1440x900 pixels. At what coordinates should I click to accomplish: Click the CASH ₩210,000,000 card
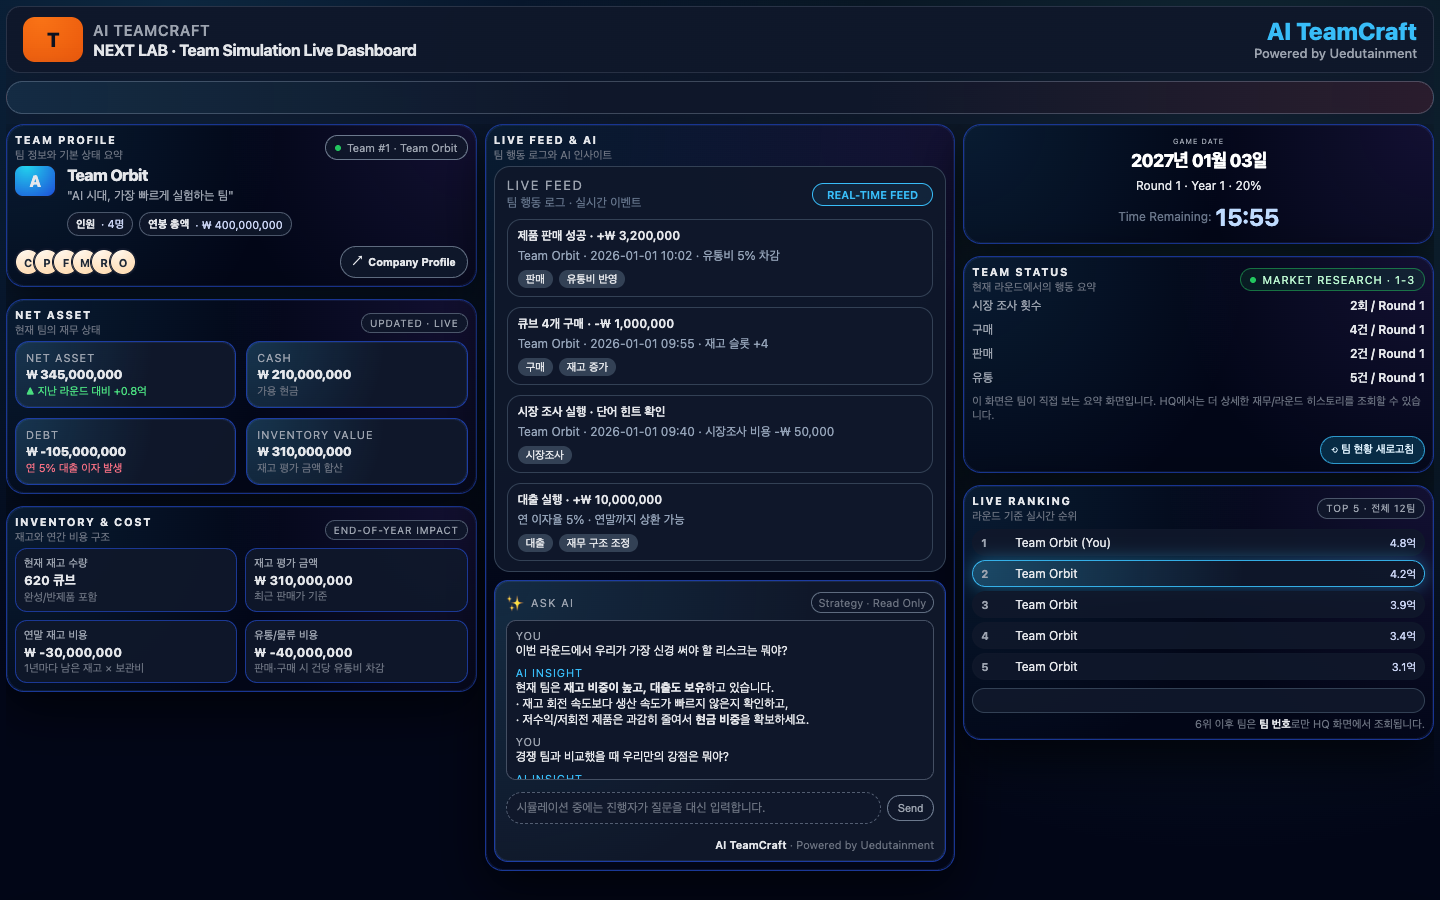[357, 375]
